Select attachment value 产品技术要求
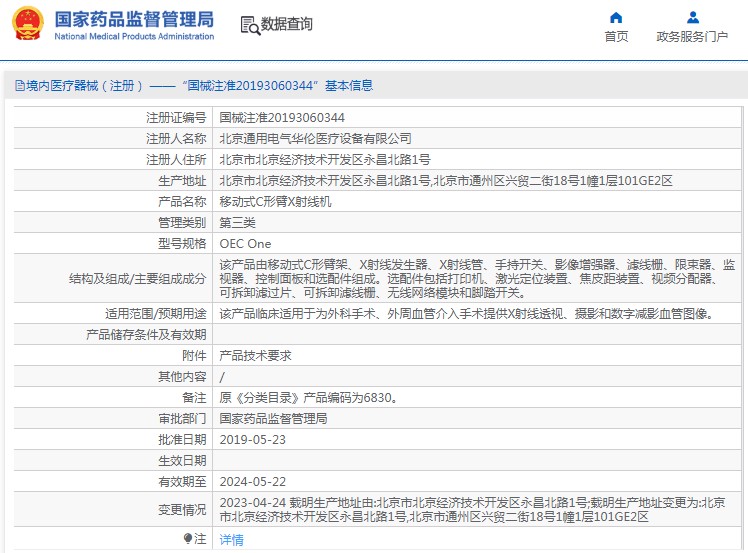Image resolution: width=748 pixels, height=553 pixels. [x=255, y=355]
